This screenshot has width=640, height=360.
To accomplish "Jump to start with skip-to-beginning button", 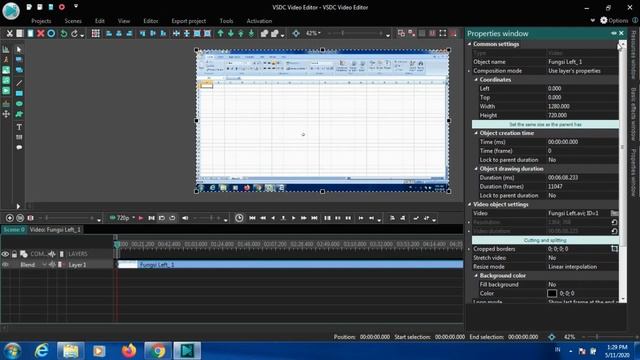I will (252, 218).
